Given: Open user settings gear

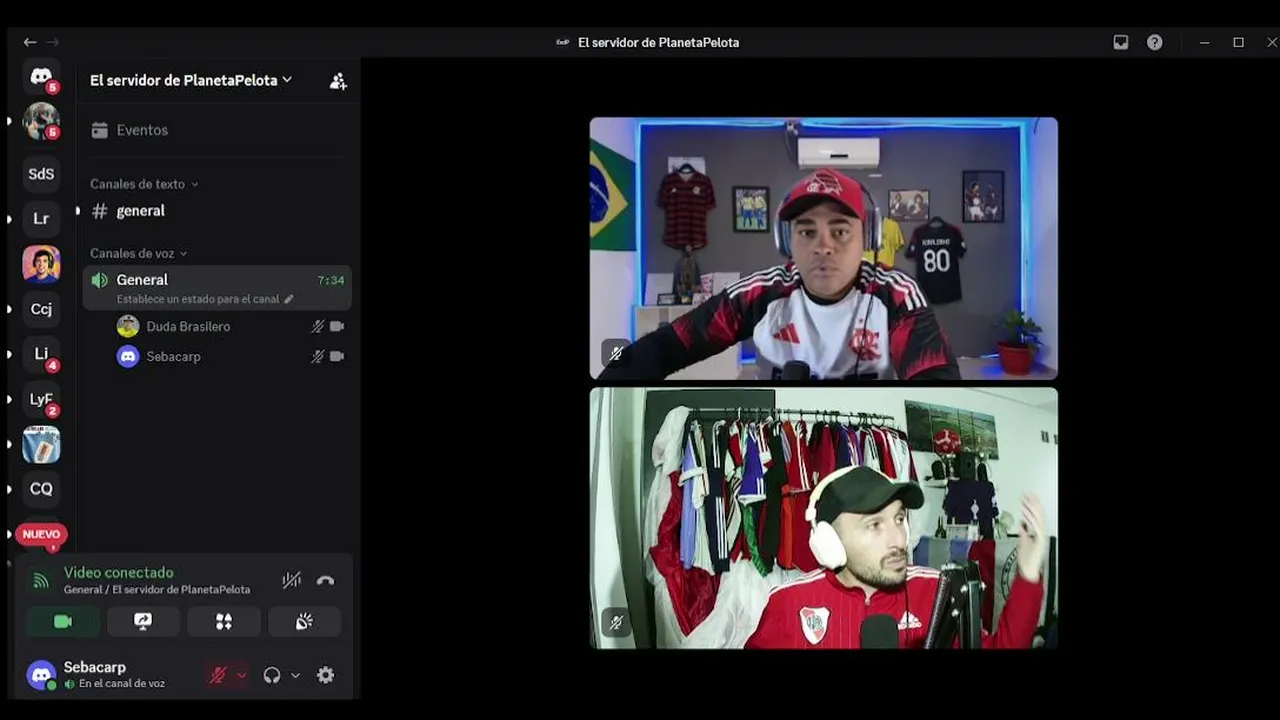Looking at the screenshot, I should click(325, 675).
